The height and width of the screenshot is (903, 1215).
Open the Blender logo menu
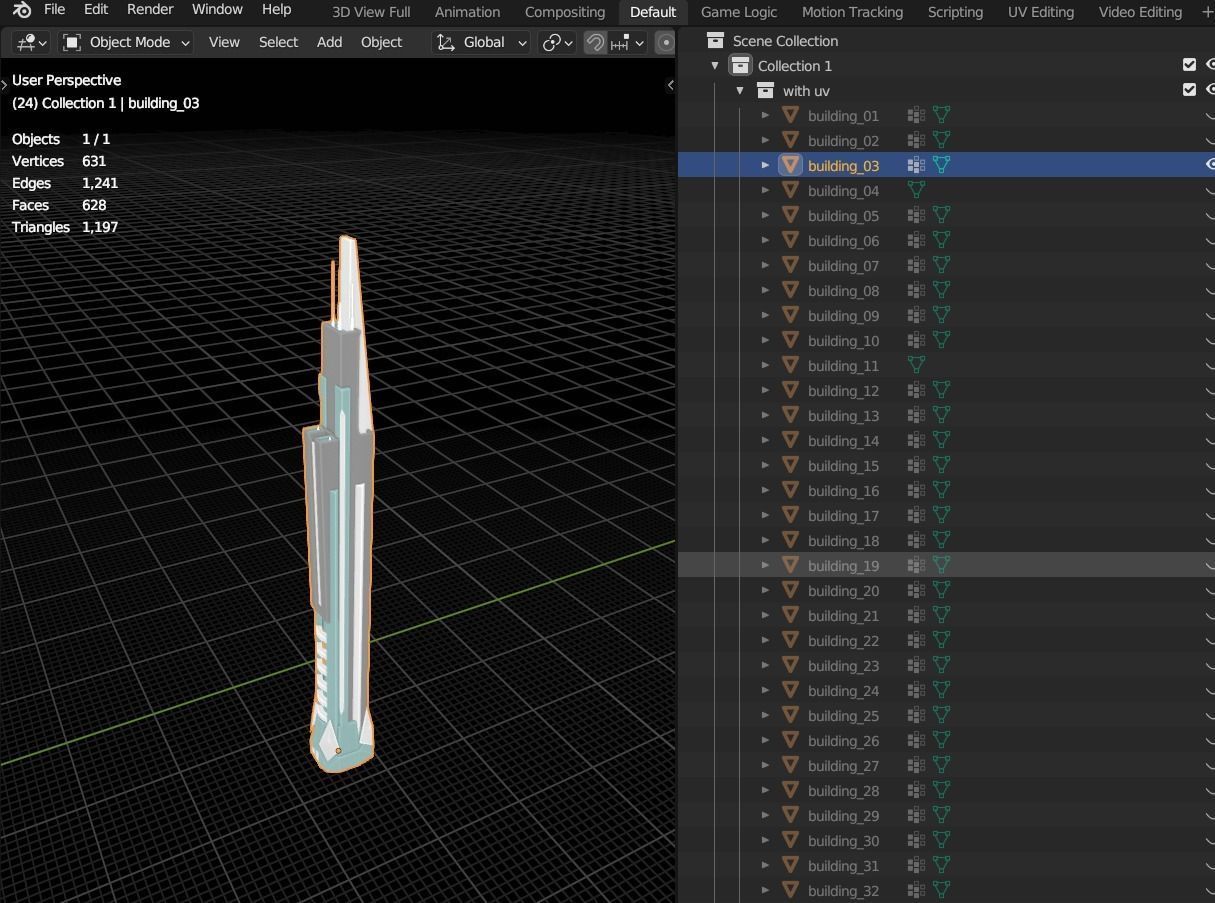click(x=22, y=10)
